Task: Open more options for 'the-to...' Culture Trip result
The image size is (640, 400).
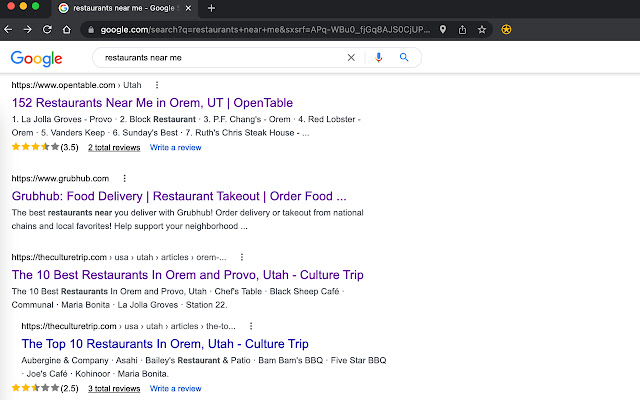Action: click(x=251, y=326)
